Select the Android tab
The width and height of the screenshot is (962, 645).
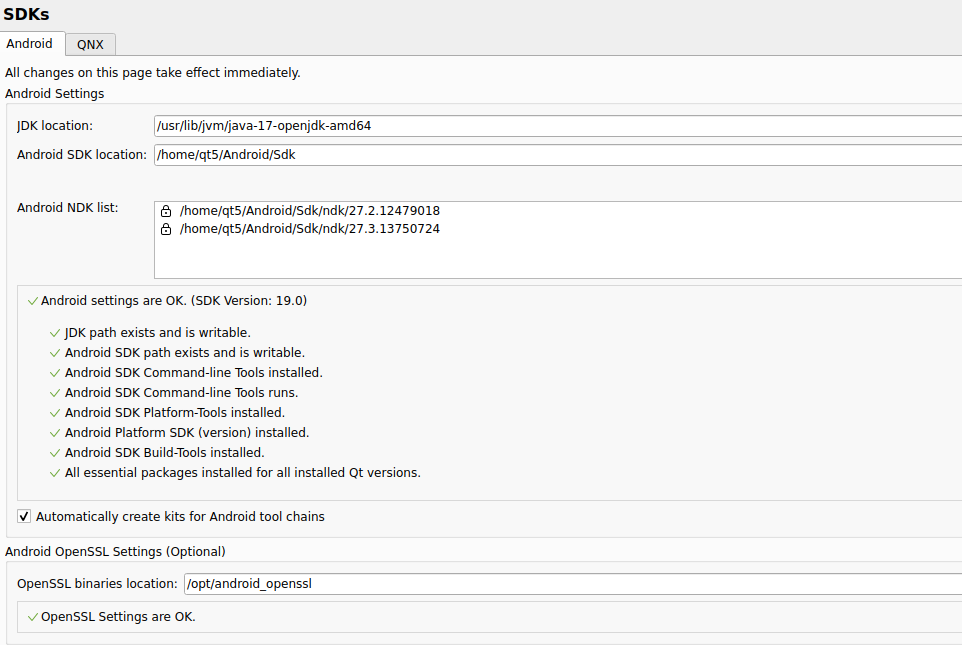[30, 44]
